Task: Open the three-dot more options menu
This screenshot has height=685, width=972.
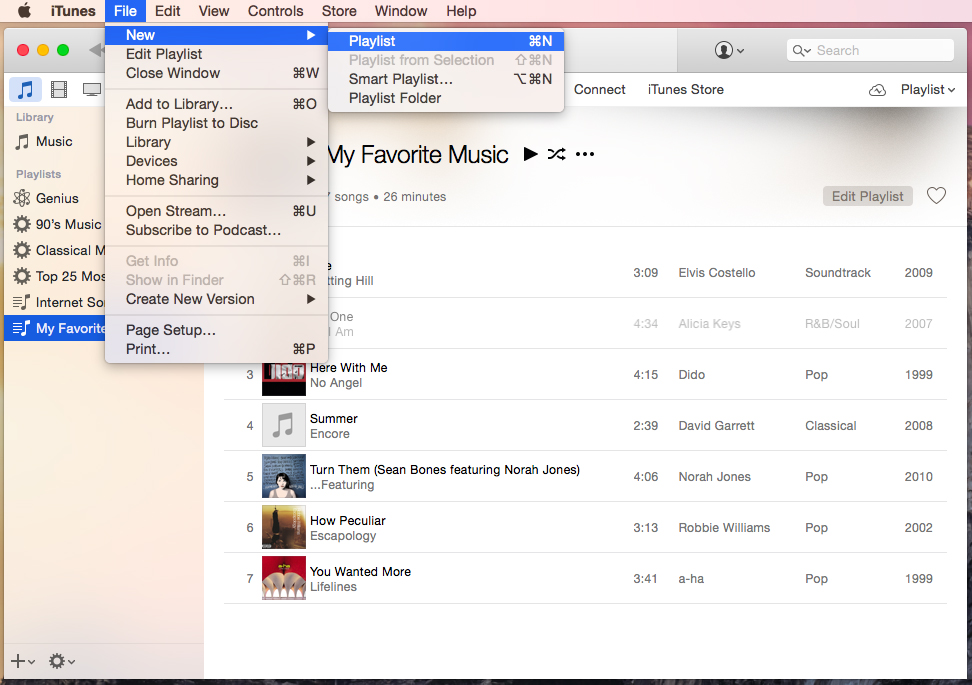Action: [586, 154]
